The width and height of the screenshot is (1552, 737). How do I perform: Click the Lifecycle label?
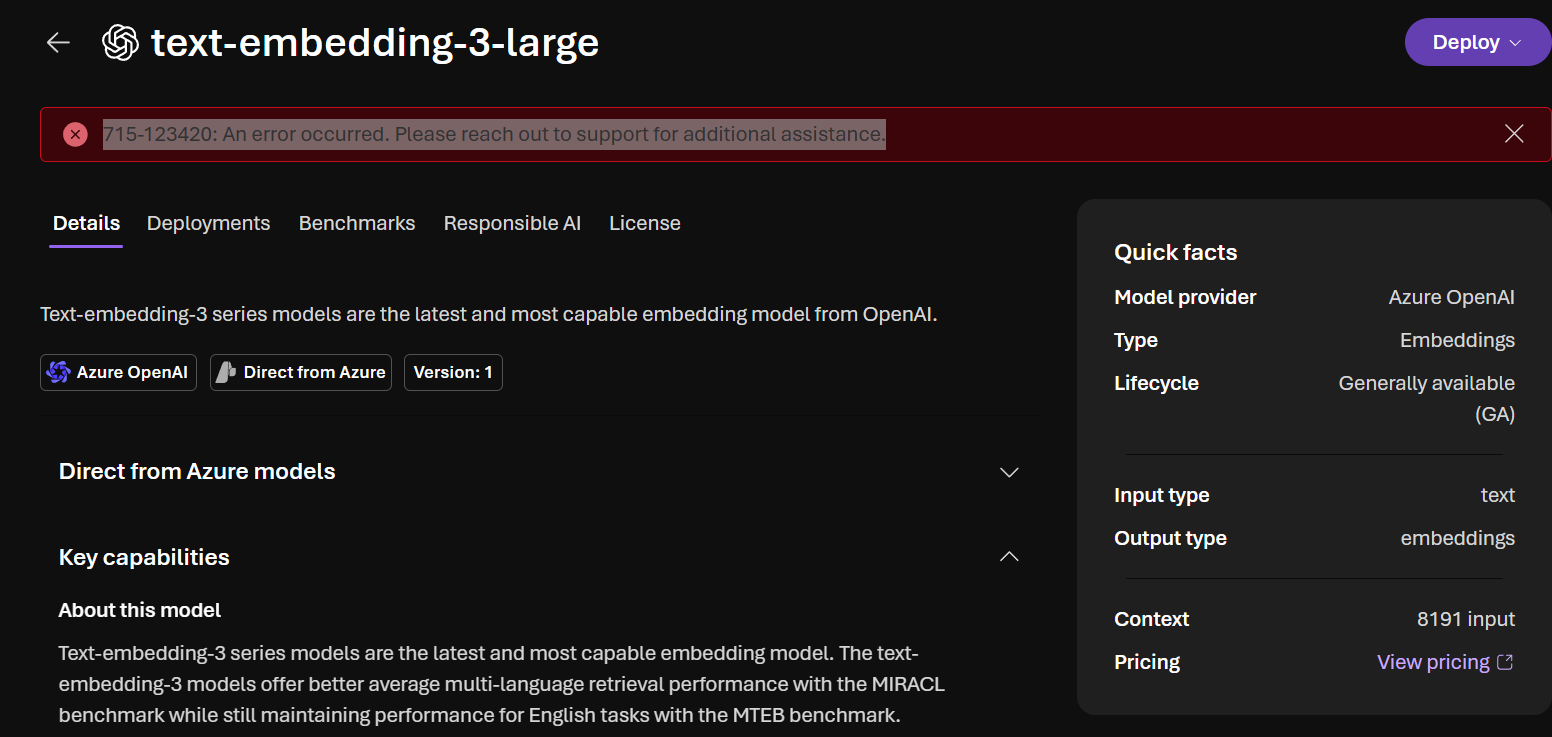pos(1156,383)
